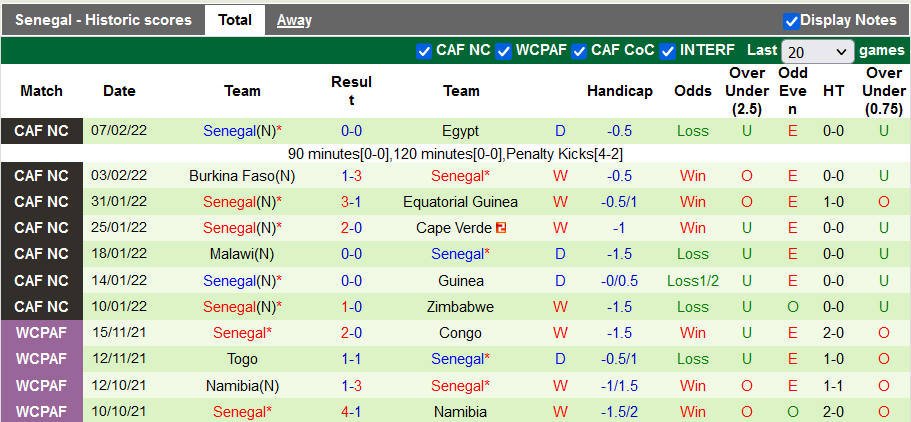The image size is (911, 422).
Task: Switch to the Away tab
Action: click(294, 20)
